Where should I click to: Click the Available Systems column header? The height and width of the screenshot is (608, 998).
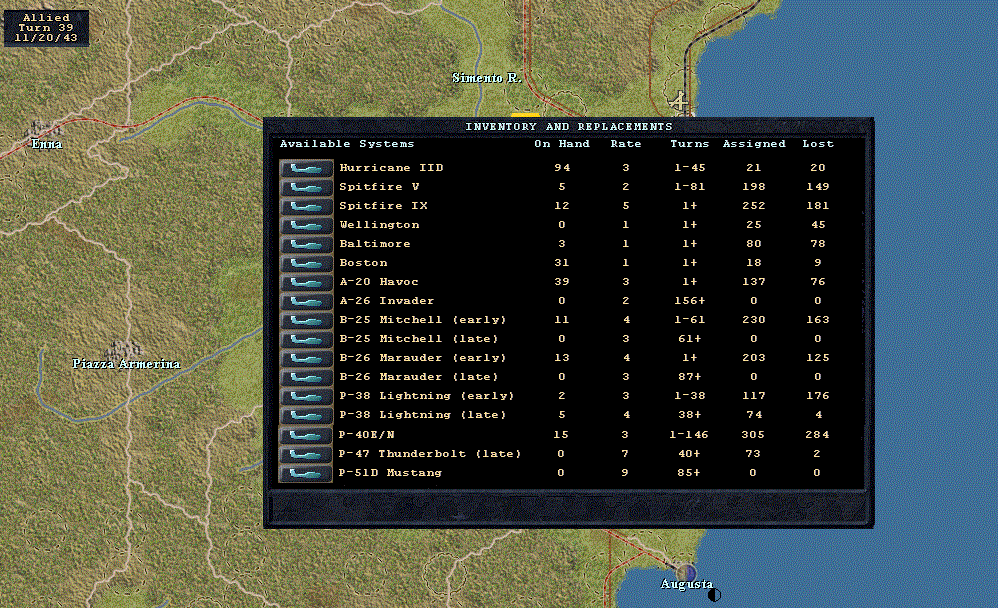click(x=347, y=144)
